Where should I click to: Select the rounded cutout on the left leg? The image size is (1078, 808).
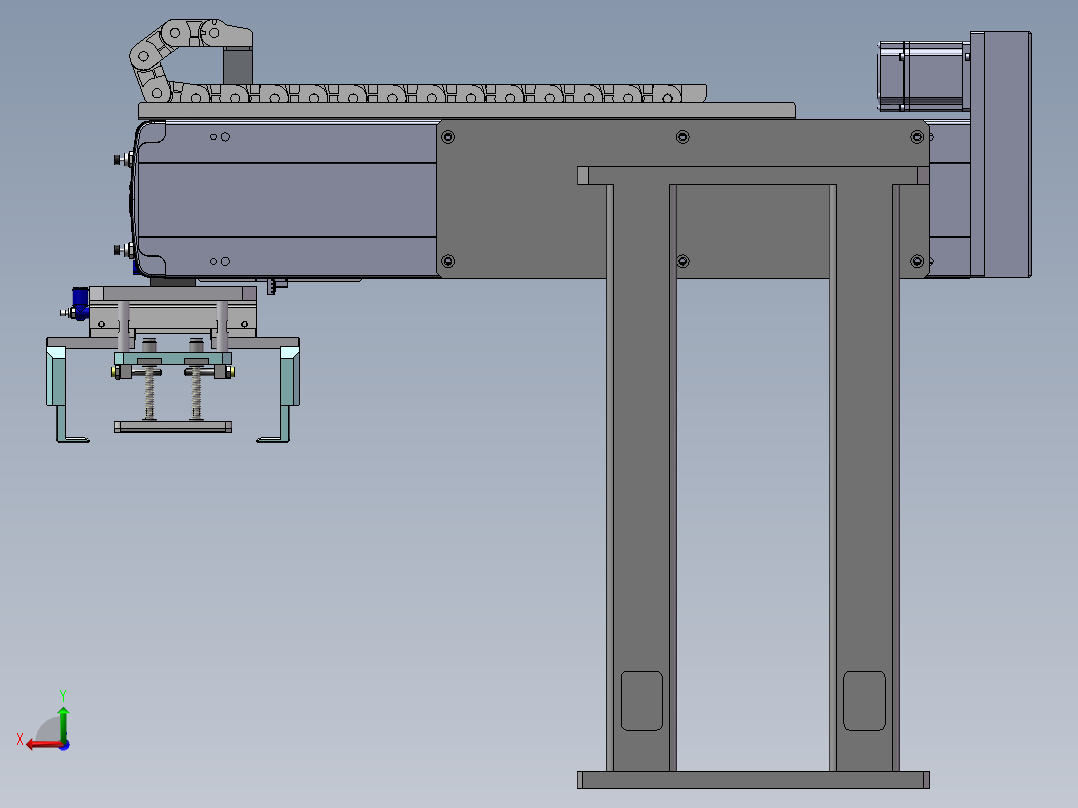pos(641,701)
